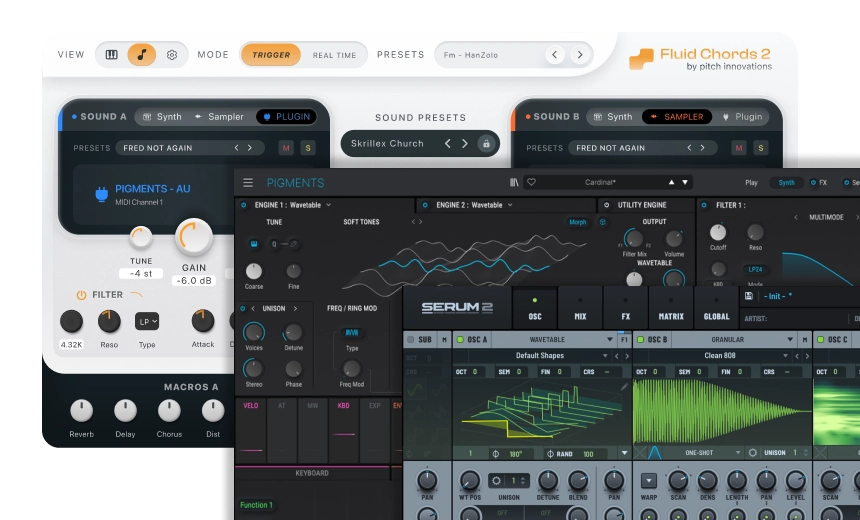Load previous Pigments preset with up arrow
Viewport: 860px width, 520px height.
click(671, 182)
